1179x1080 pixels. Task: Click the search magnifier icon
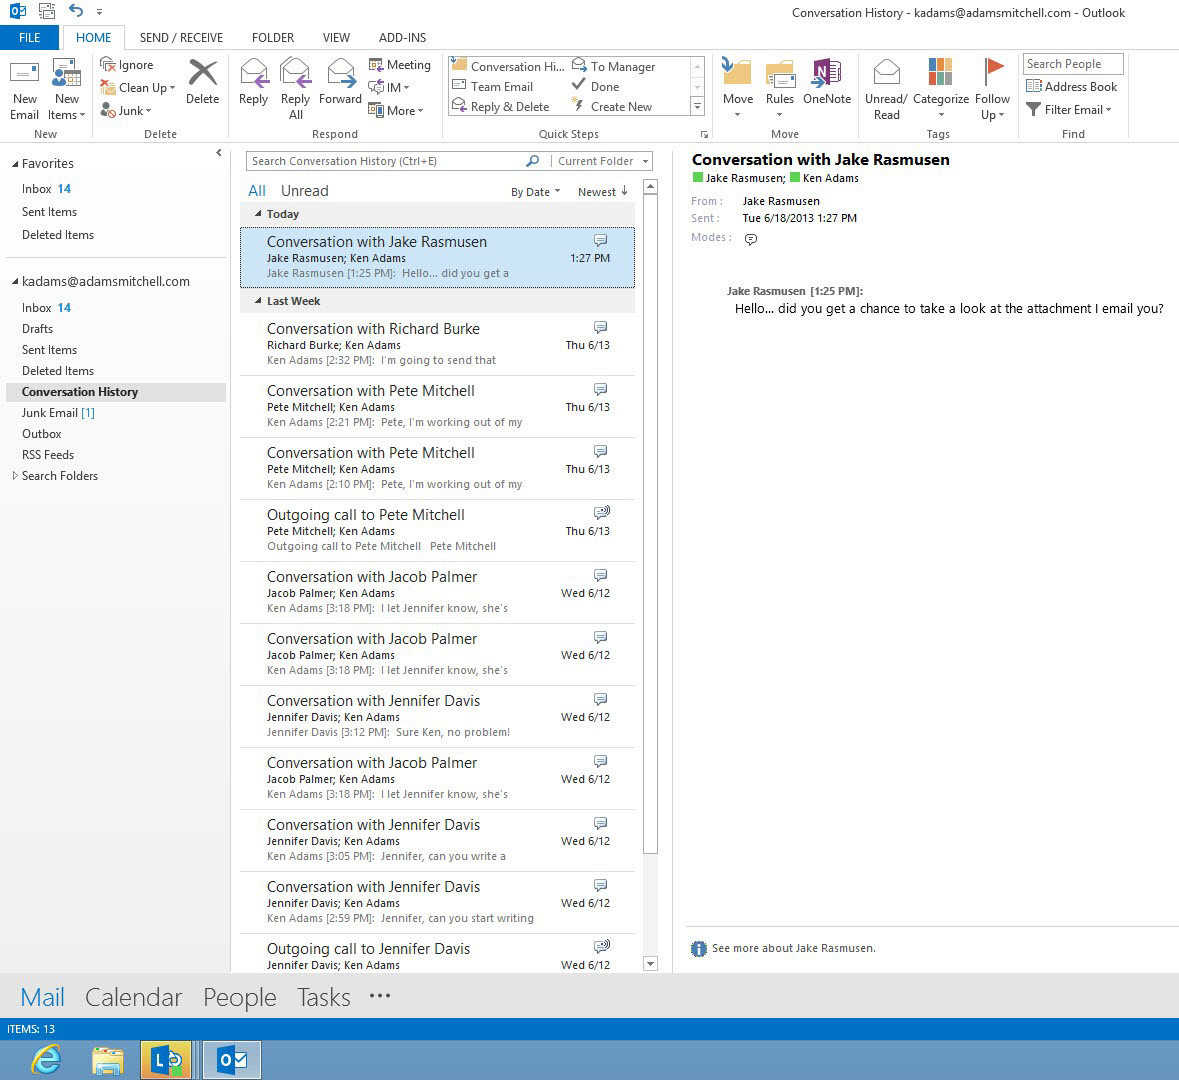point(532,161)
